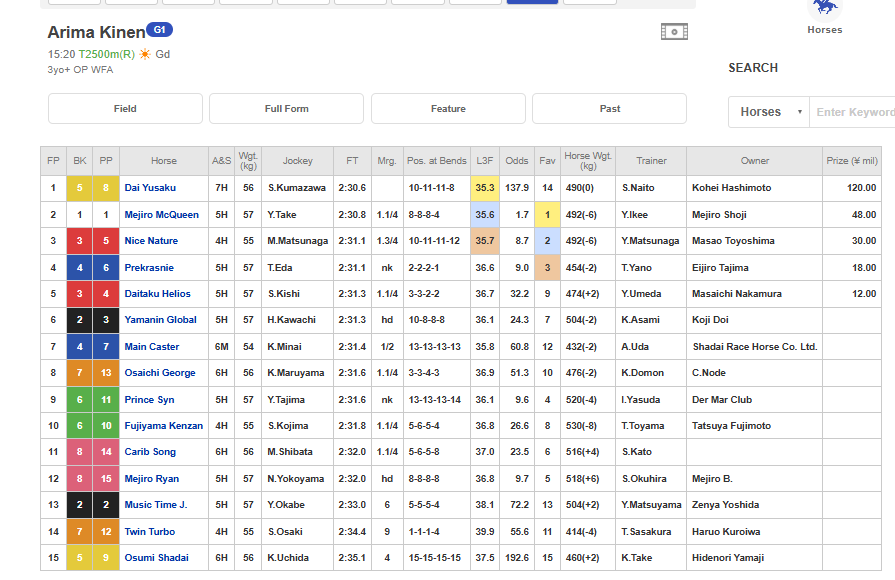The image size is (895, 580).
Task: Click the SEARCH heading
Action: point(753,68)
